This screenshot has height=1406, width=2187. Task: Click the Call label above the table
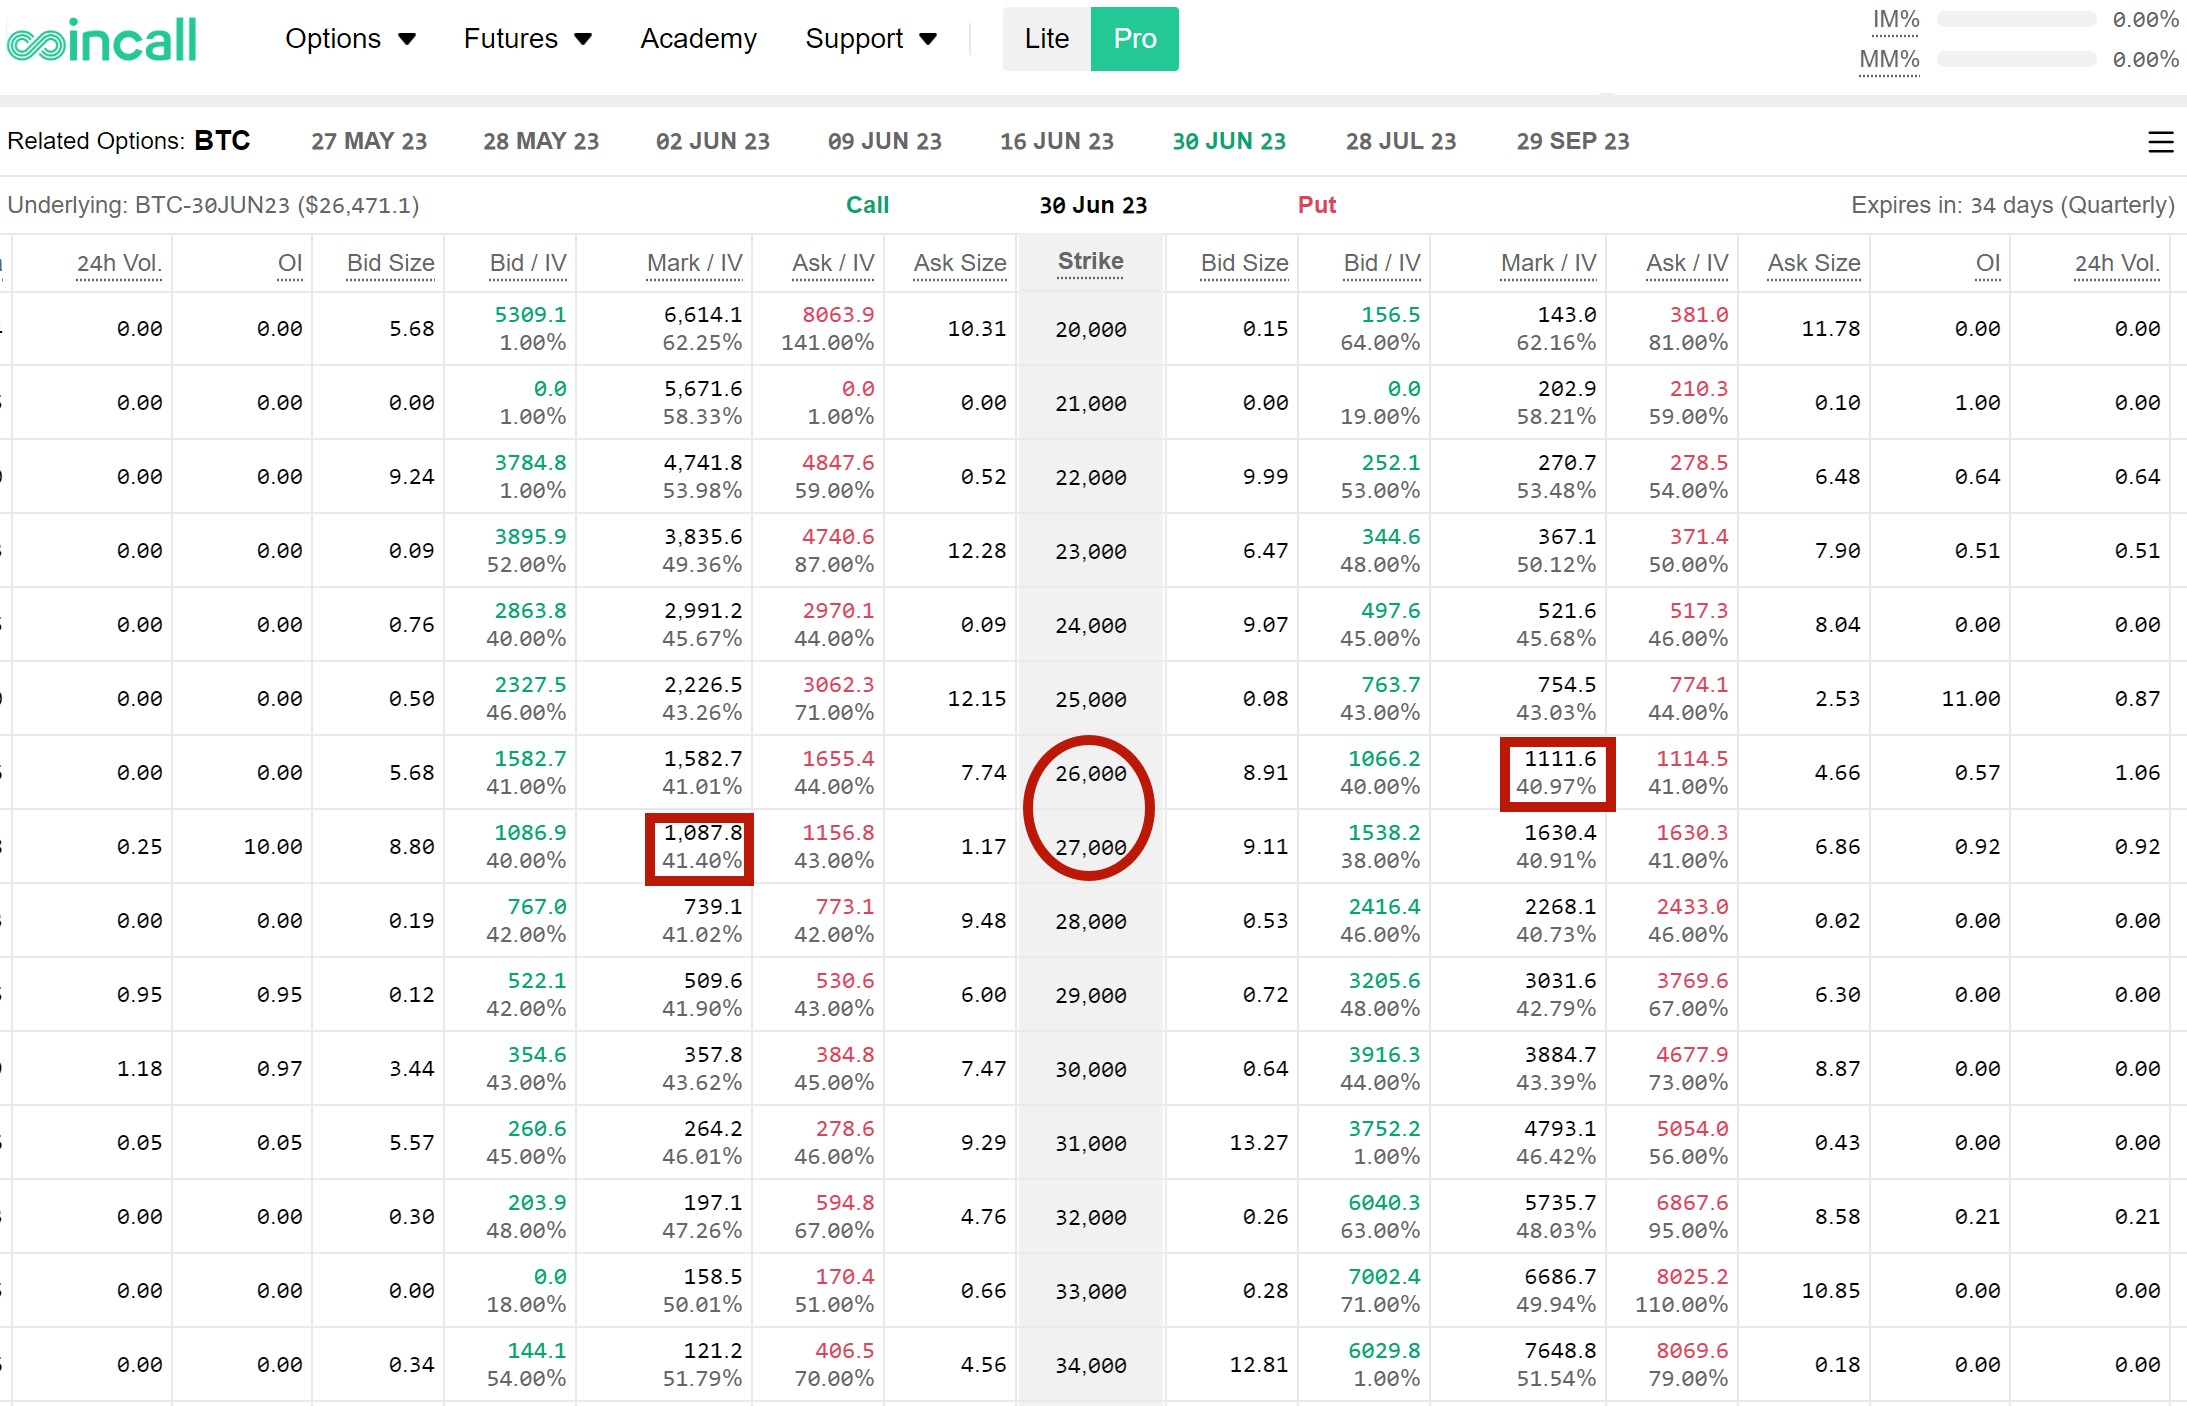[867, 205]
